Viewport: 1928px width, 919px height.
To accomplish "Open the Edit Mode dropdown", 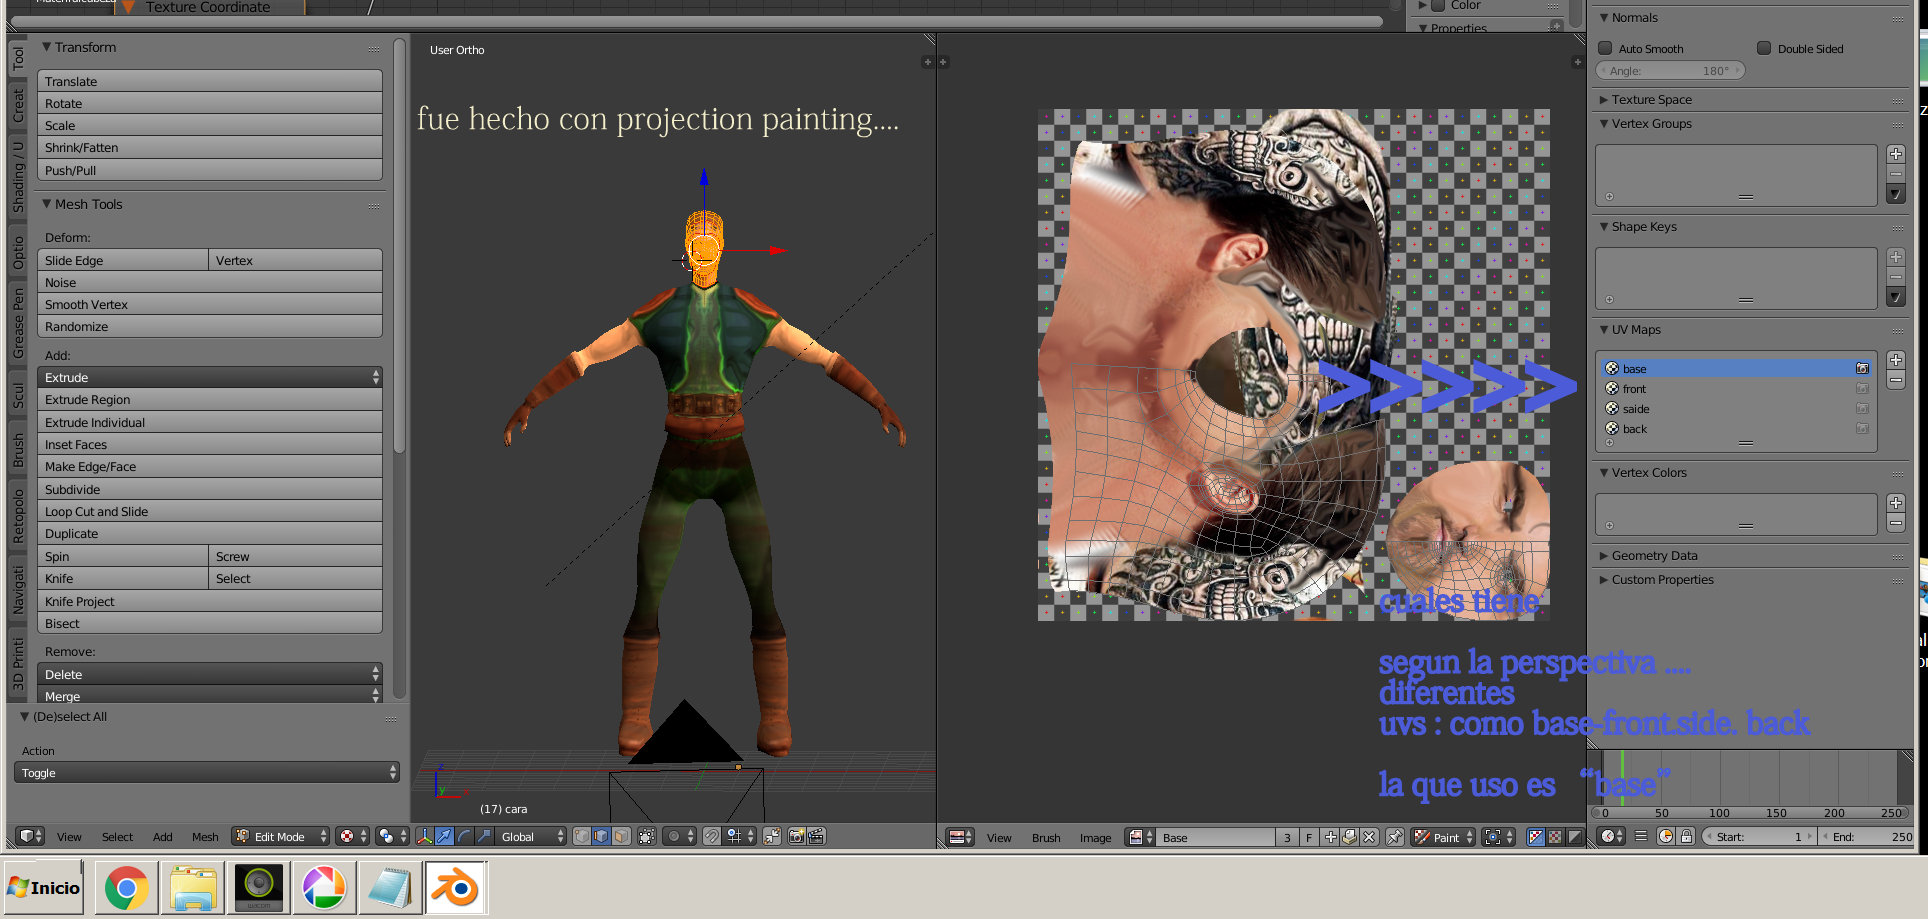I will point(281,836).
